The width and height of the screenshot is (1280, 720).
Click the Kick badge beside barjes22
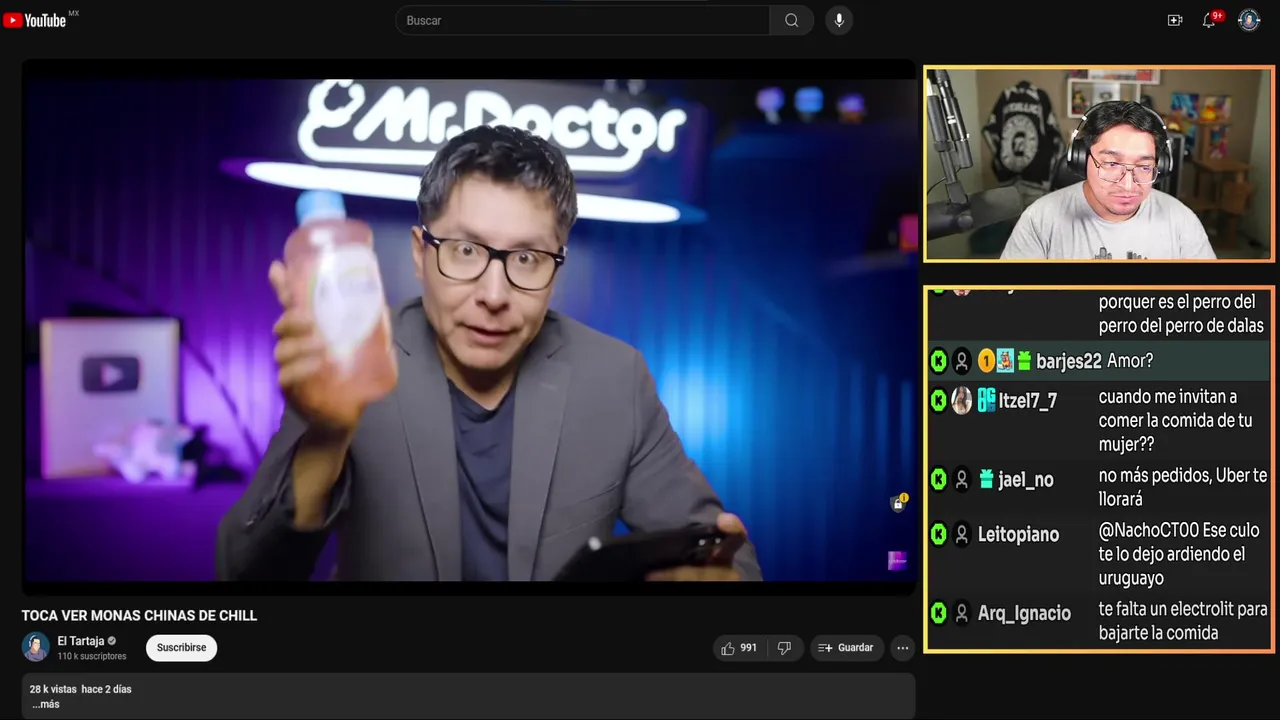939,361
